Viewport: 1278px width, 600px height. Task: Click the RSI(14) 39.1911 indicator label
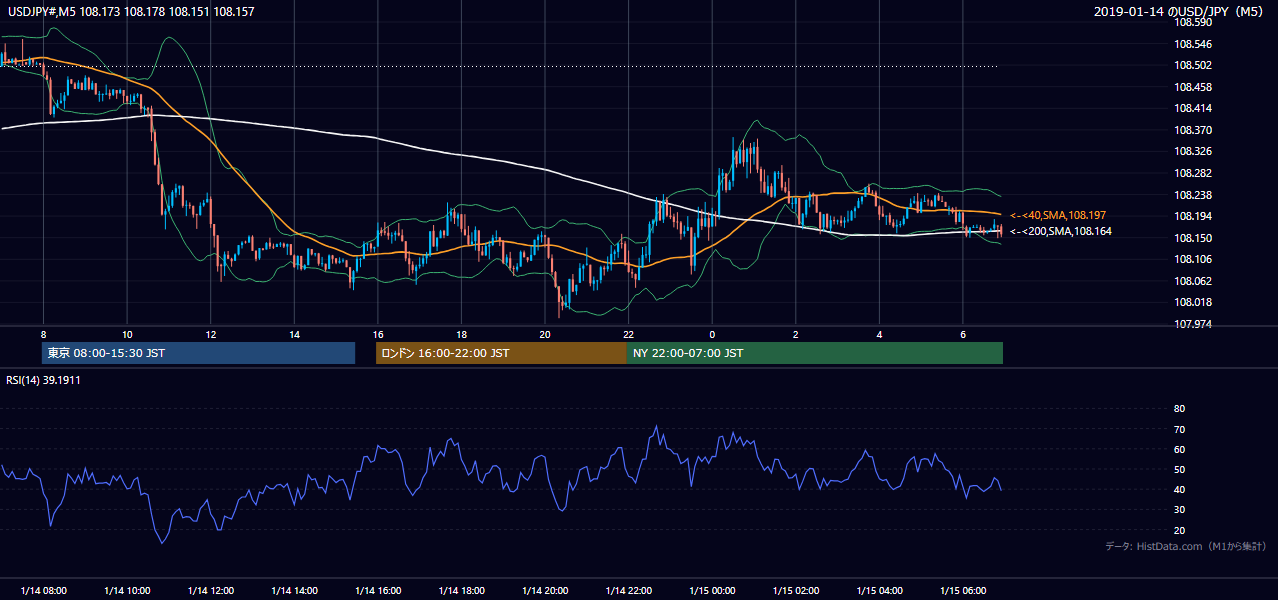coord(43,380)
